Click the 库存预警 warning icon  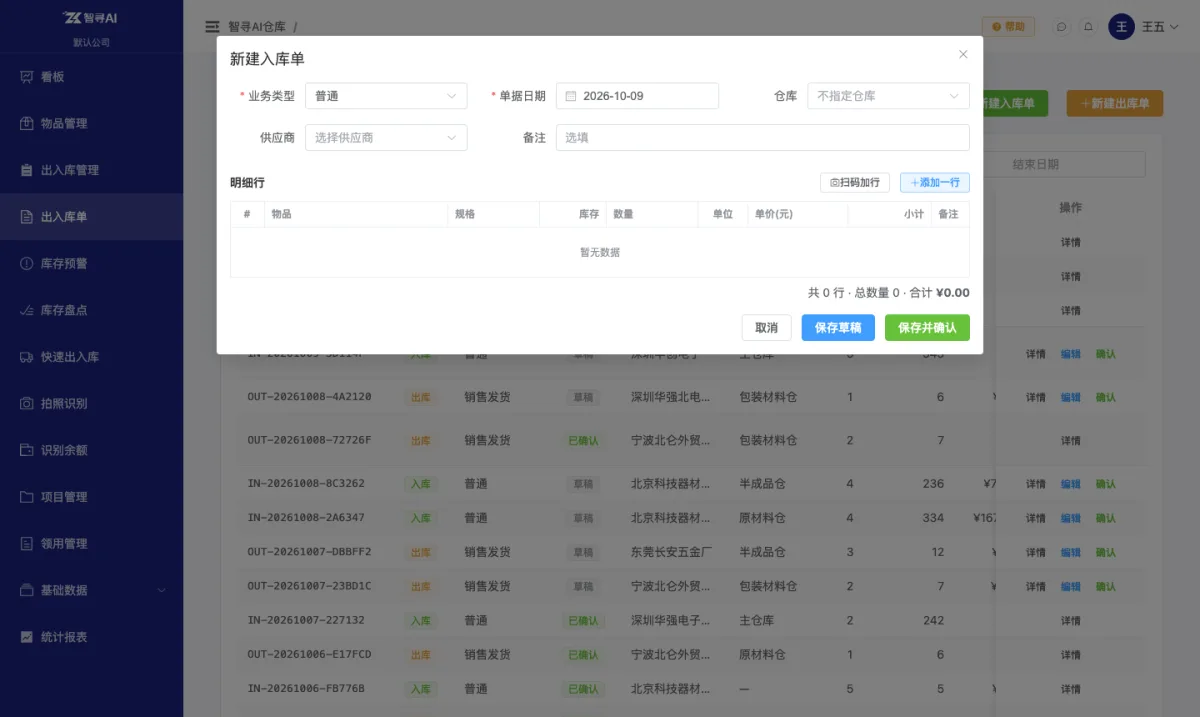click(27, 264)
